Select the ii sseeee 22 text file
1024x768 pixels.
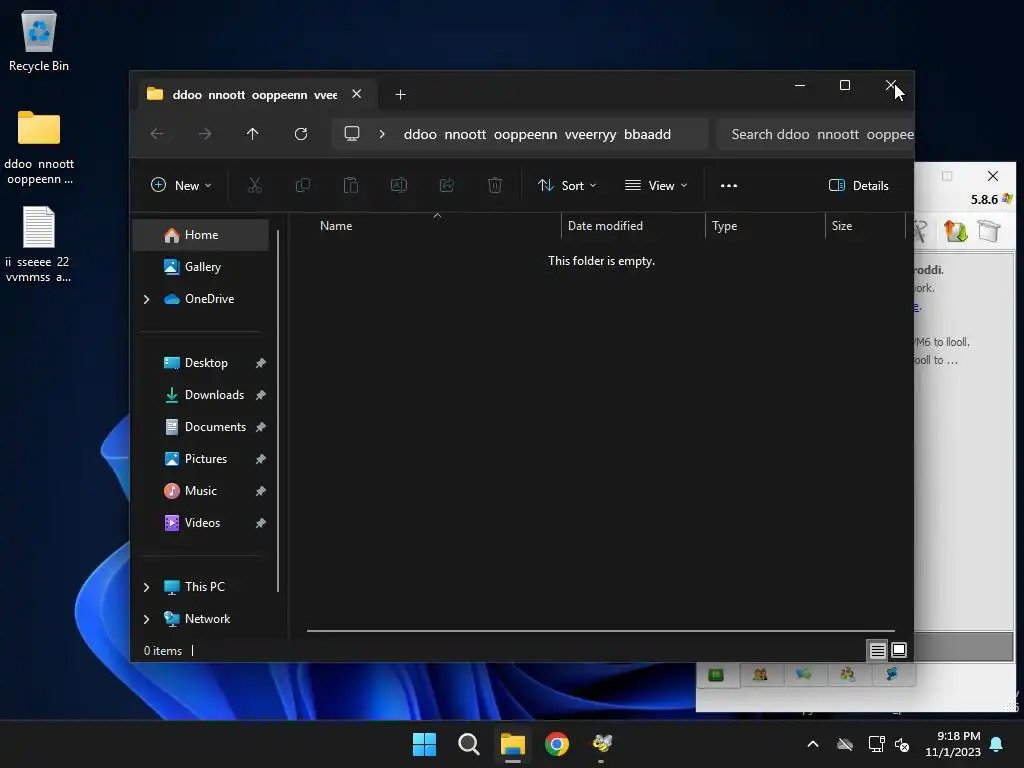(x=39, y=245)
